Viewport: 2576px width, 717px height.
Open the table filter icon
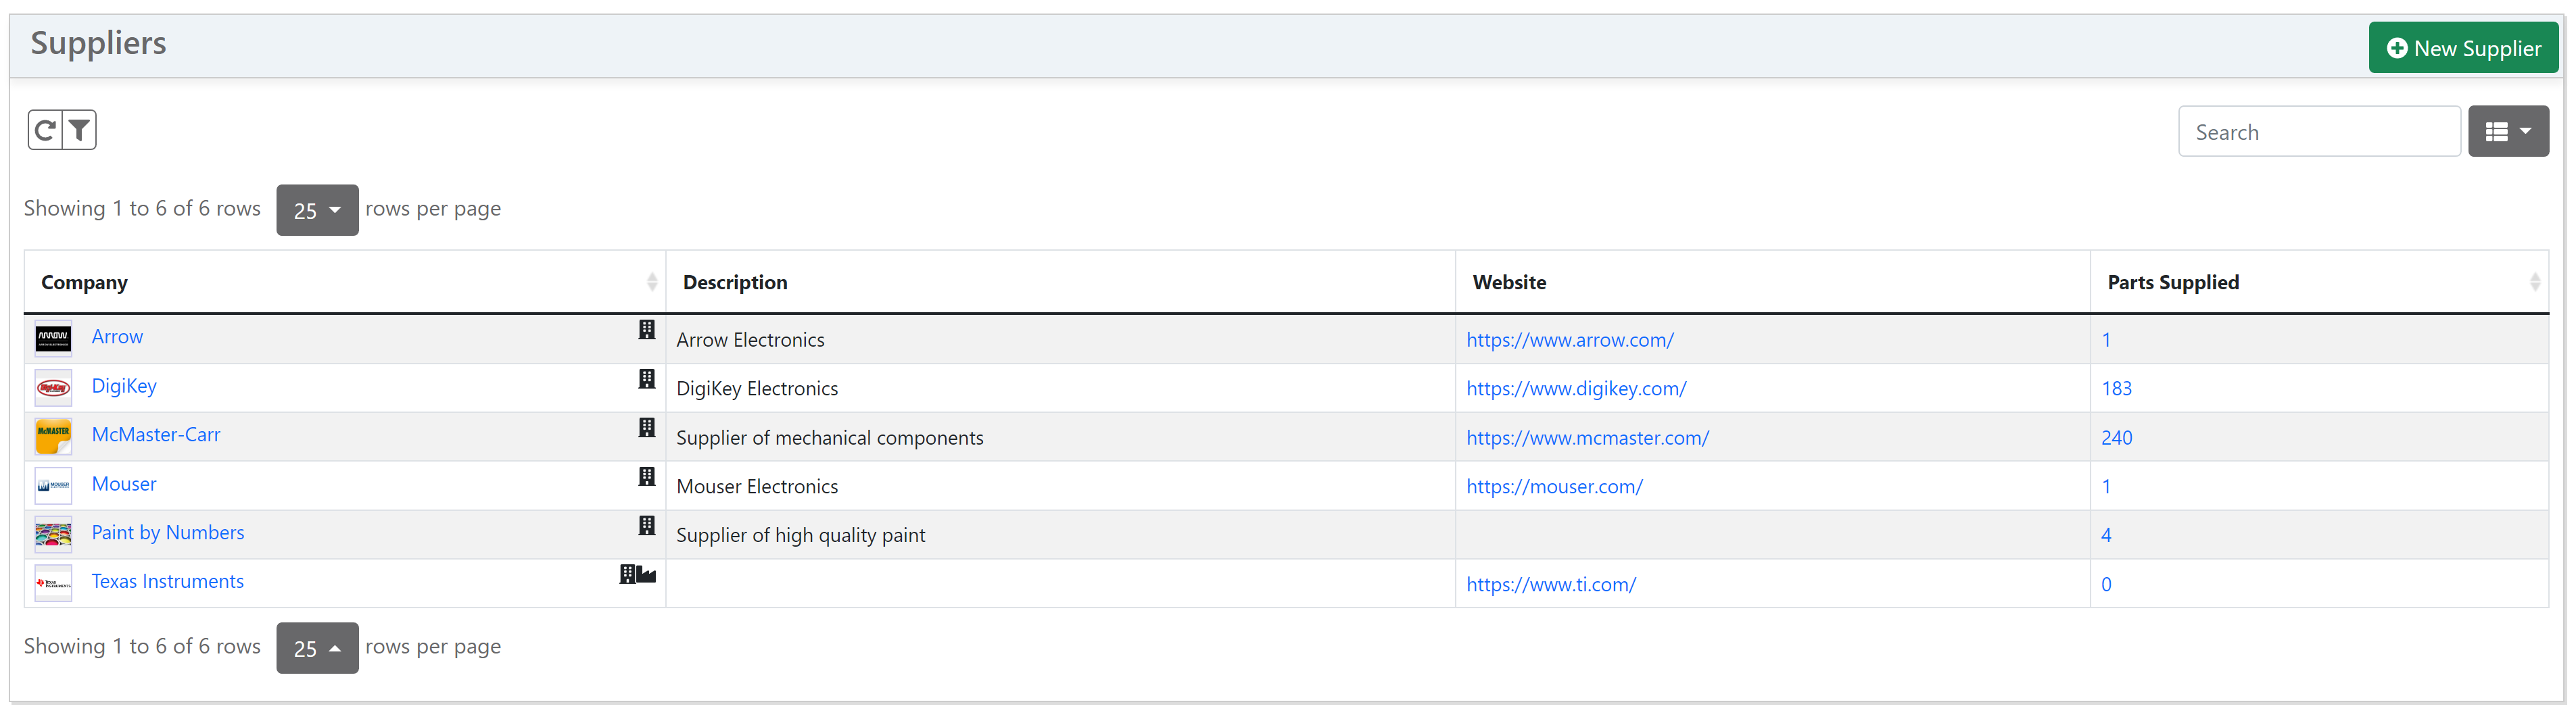[x=79, y=130]
